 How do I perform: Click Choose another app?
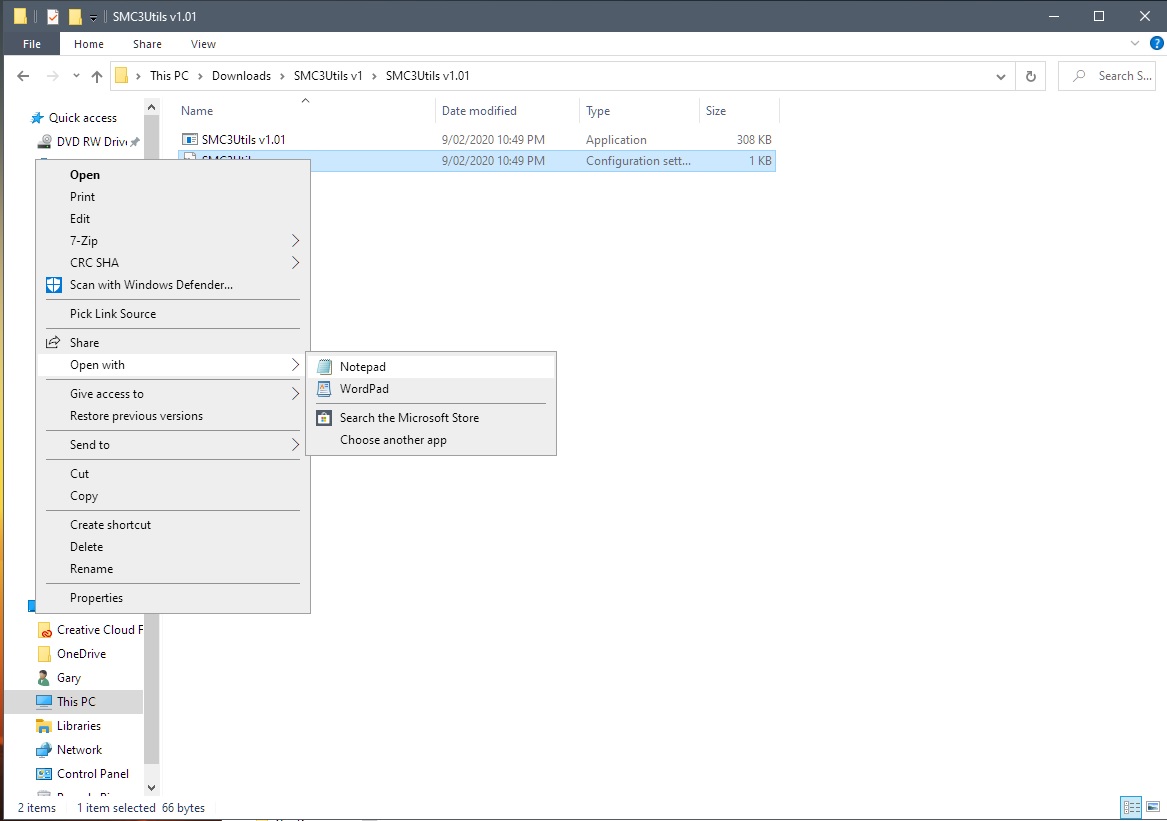pyautogui.click(x=431, y=440)
